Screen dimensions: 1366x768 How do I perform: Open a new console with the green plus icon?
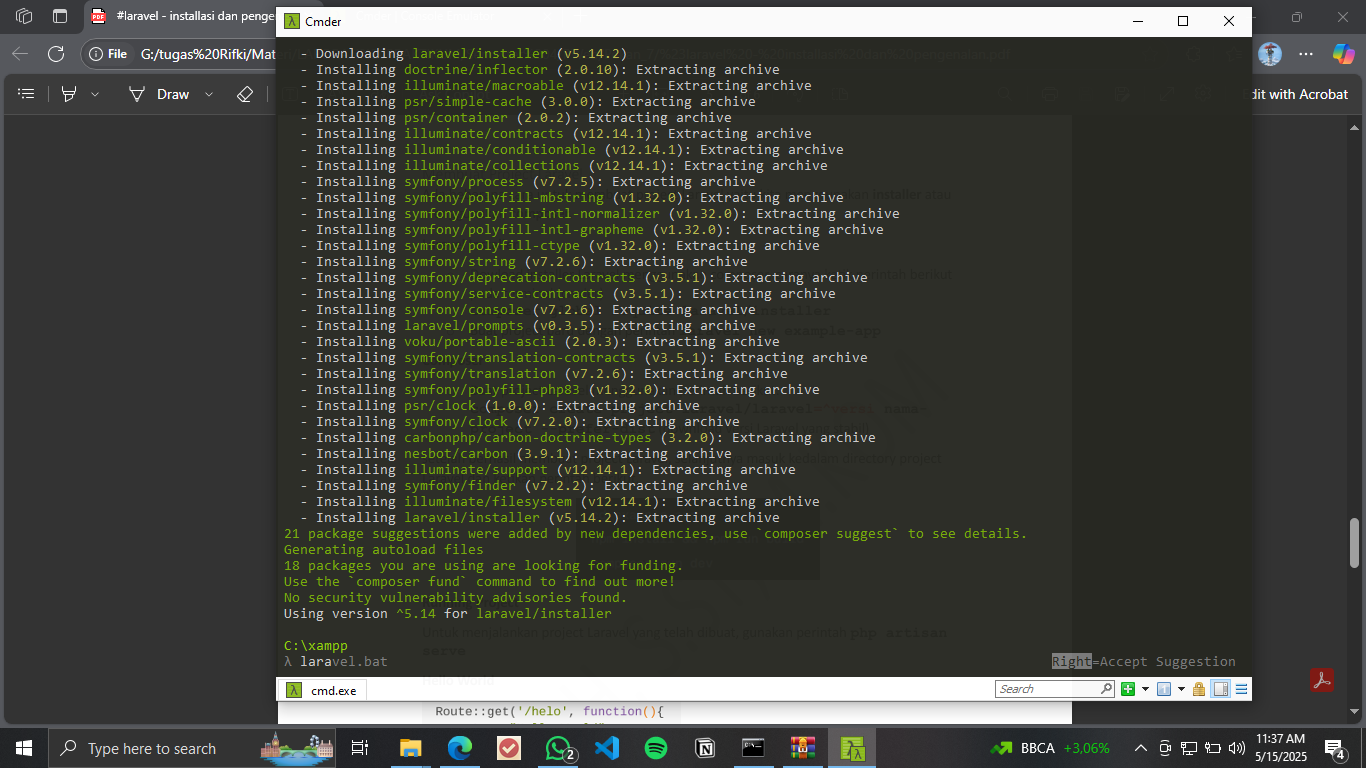pyautogui.click(x=1128, y=688)
